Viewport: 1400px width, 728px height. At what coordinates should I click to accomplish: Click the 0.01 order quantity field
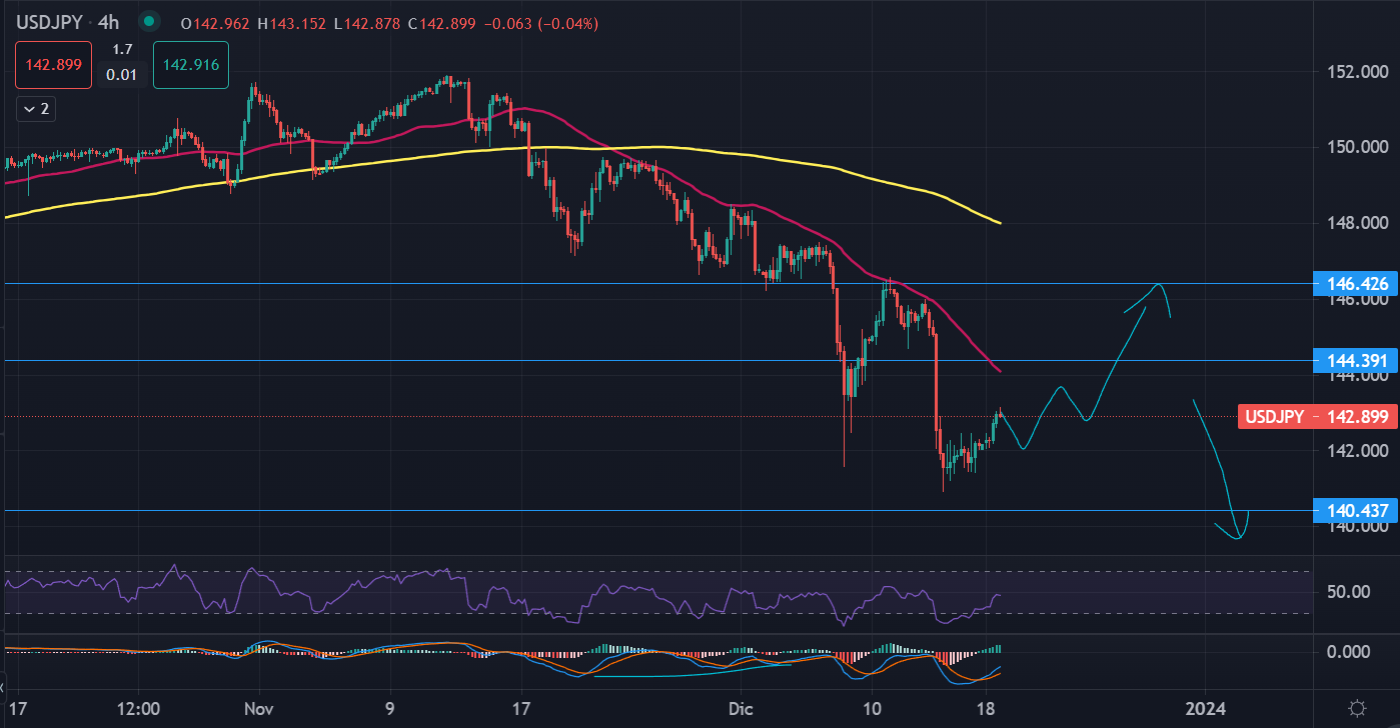click(x=122, y=75)
